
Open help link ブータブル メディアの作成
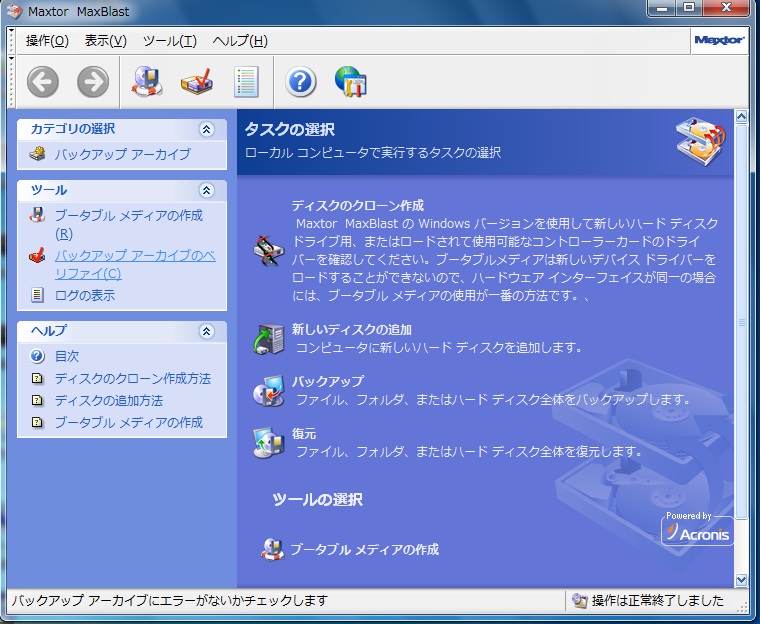[128, 422]
